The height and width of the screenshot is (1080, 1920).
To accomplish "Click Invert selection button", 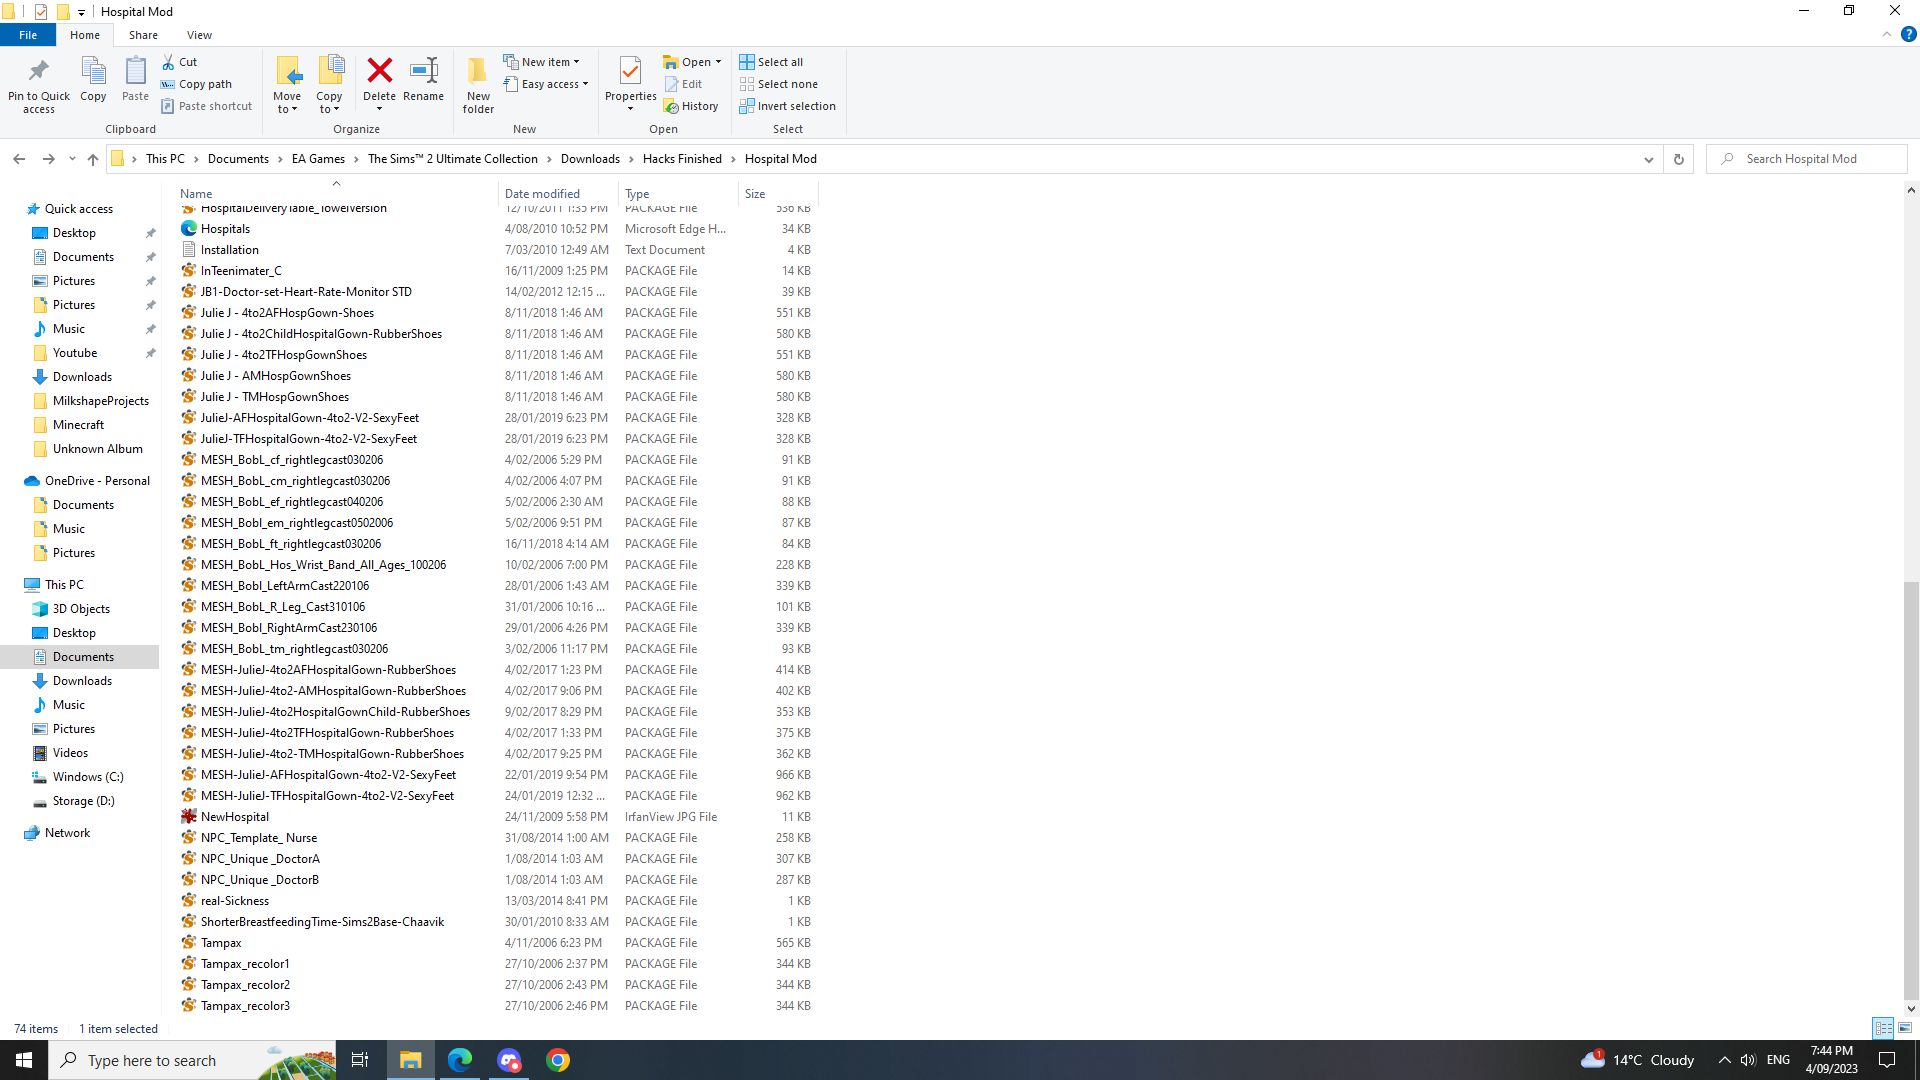I will [x=787, y=106].
